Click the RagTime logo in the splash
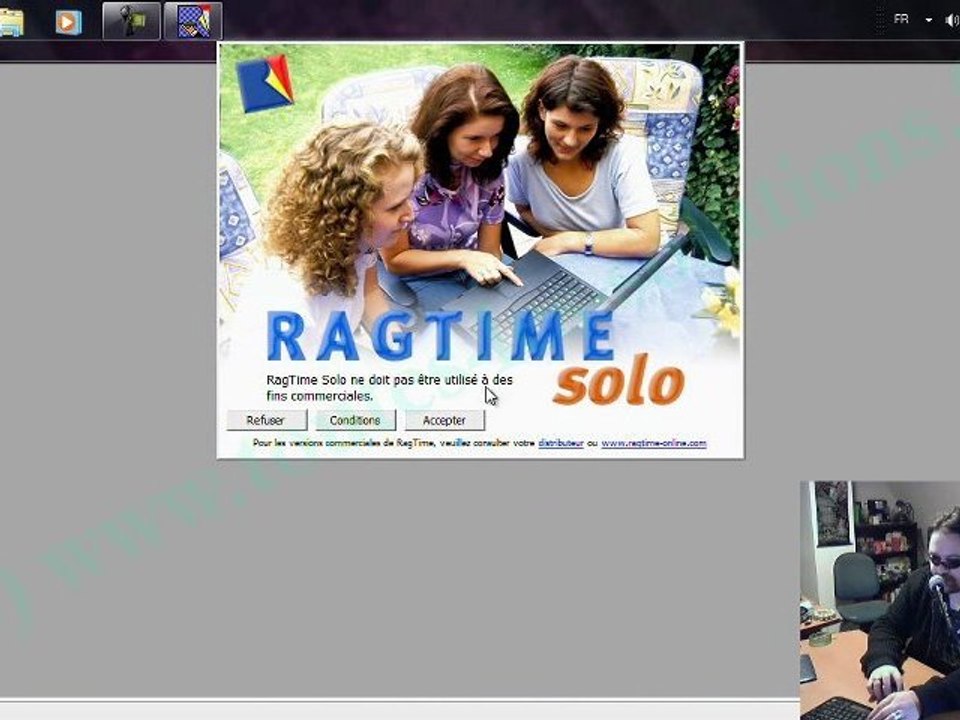Screen dimensions: 960x720 pos(266,84)
